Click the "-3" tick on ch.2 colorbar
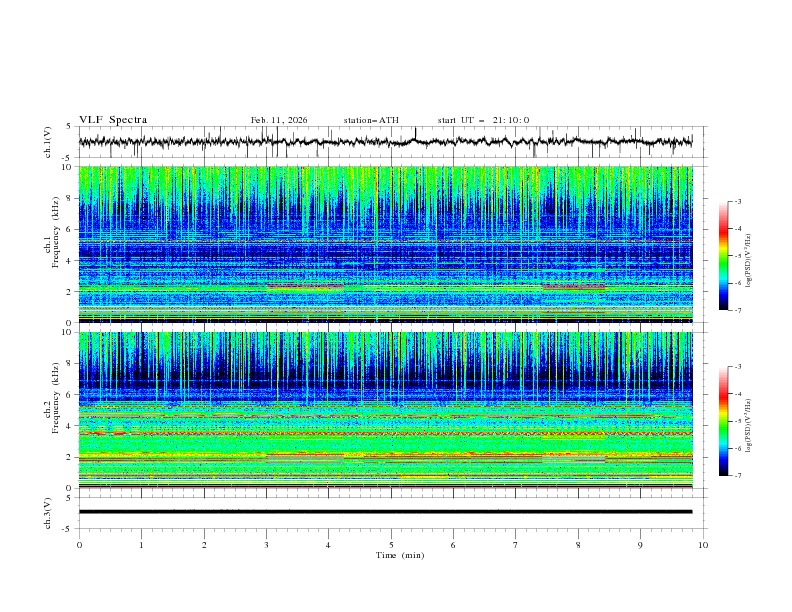 (x=737, y=367)
